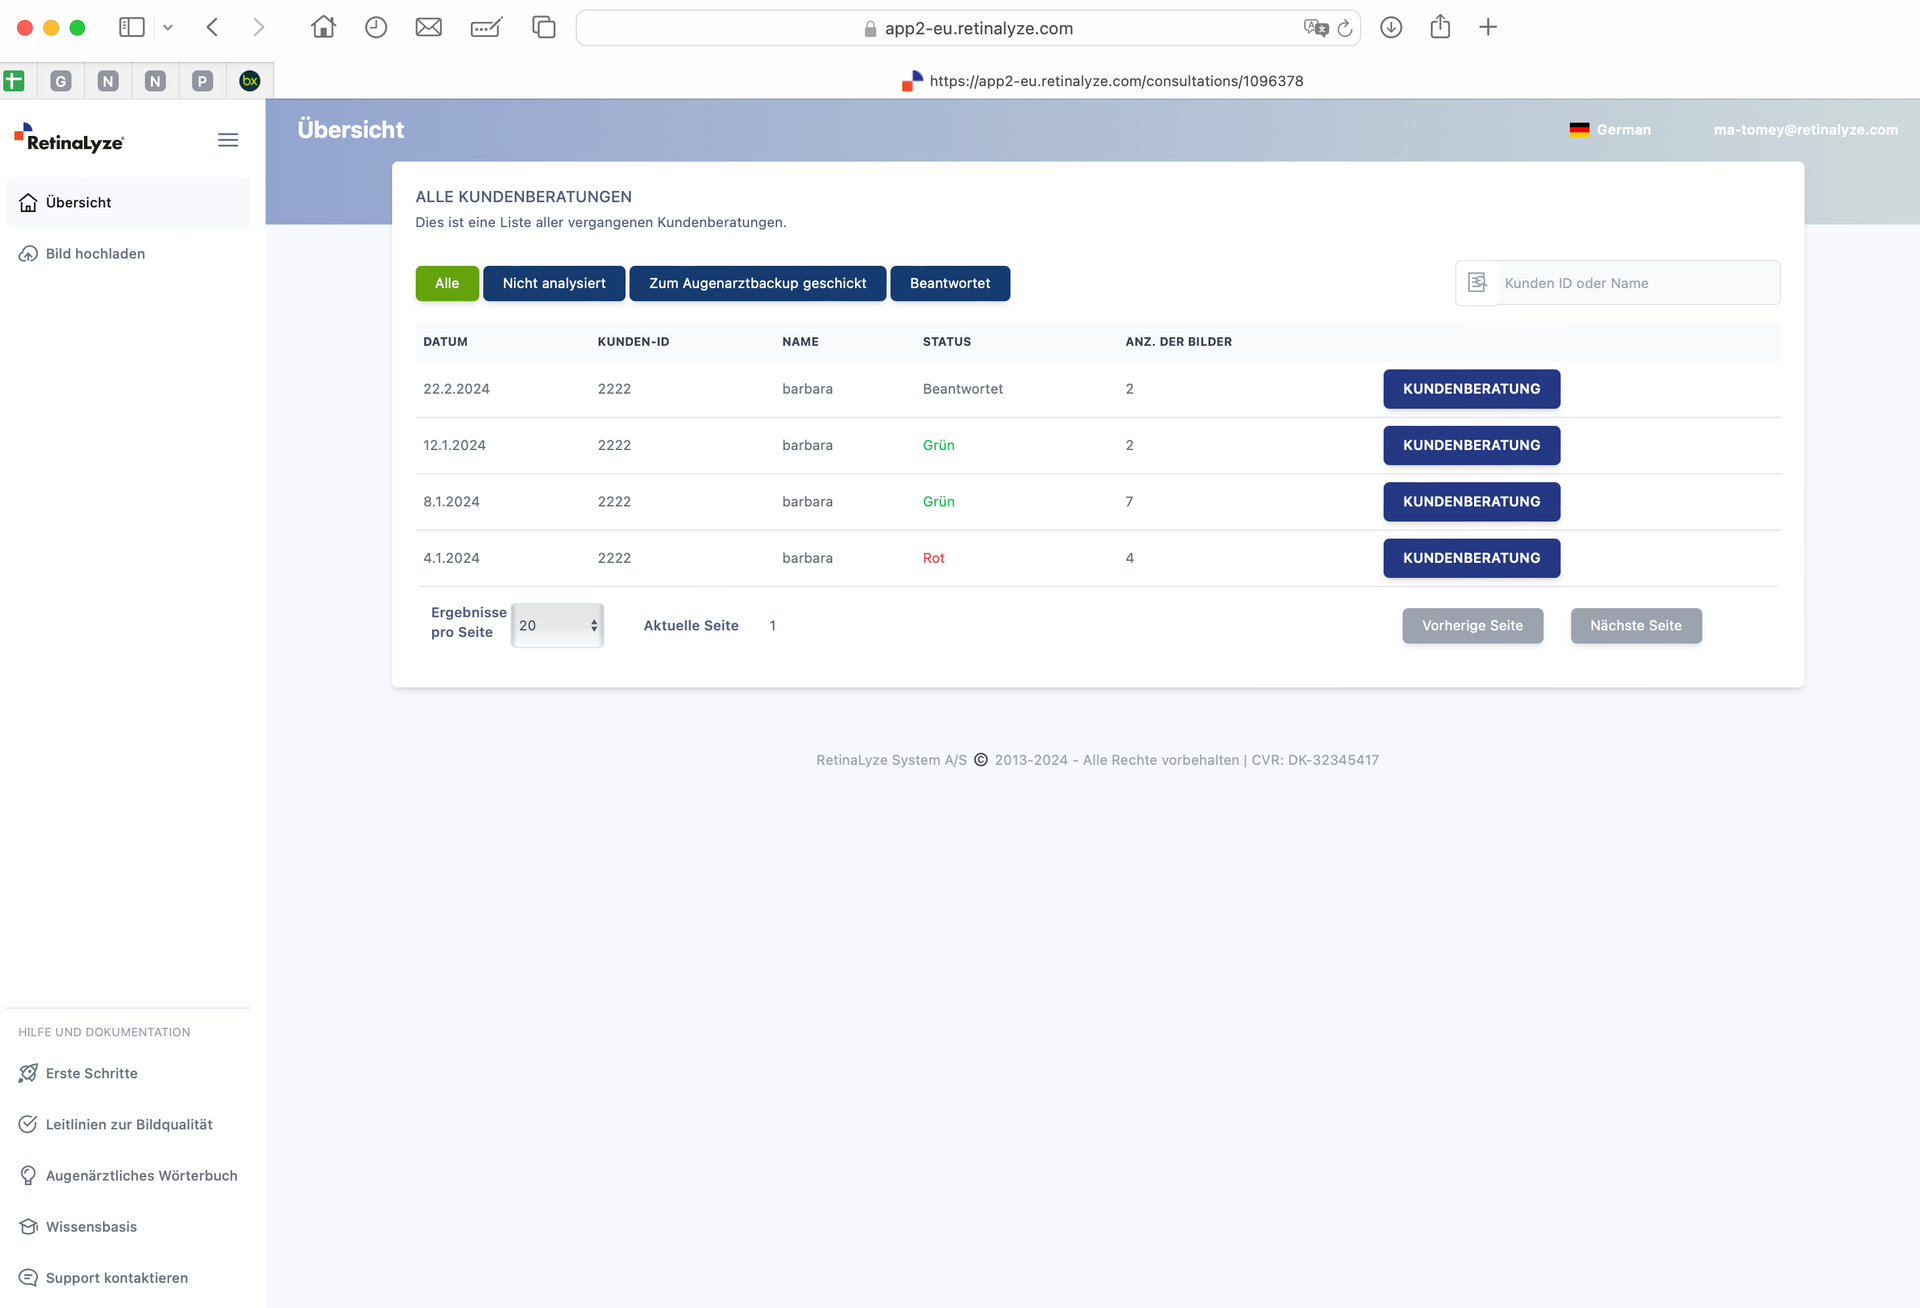1920x1308 pixels.
Task: Open Safari home page icon
Action: point(323,27)
